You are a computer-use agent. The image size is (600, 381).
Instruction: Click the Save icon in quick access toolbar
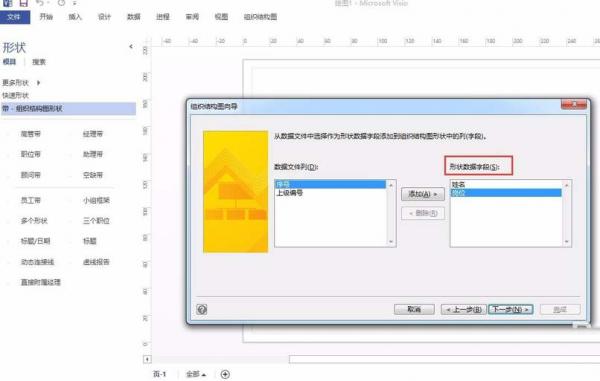point(24,3)
